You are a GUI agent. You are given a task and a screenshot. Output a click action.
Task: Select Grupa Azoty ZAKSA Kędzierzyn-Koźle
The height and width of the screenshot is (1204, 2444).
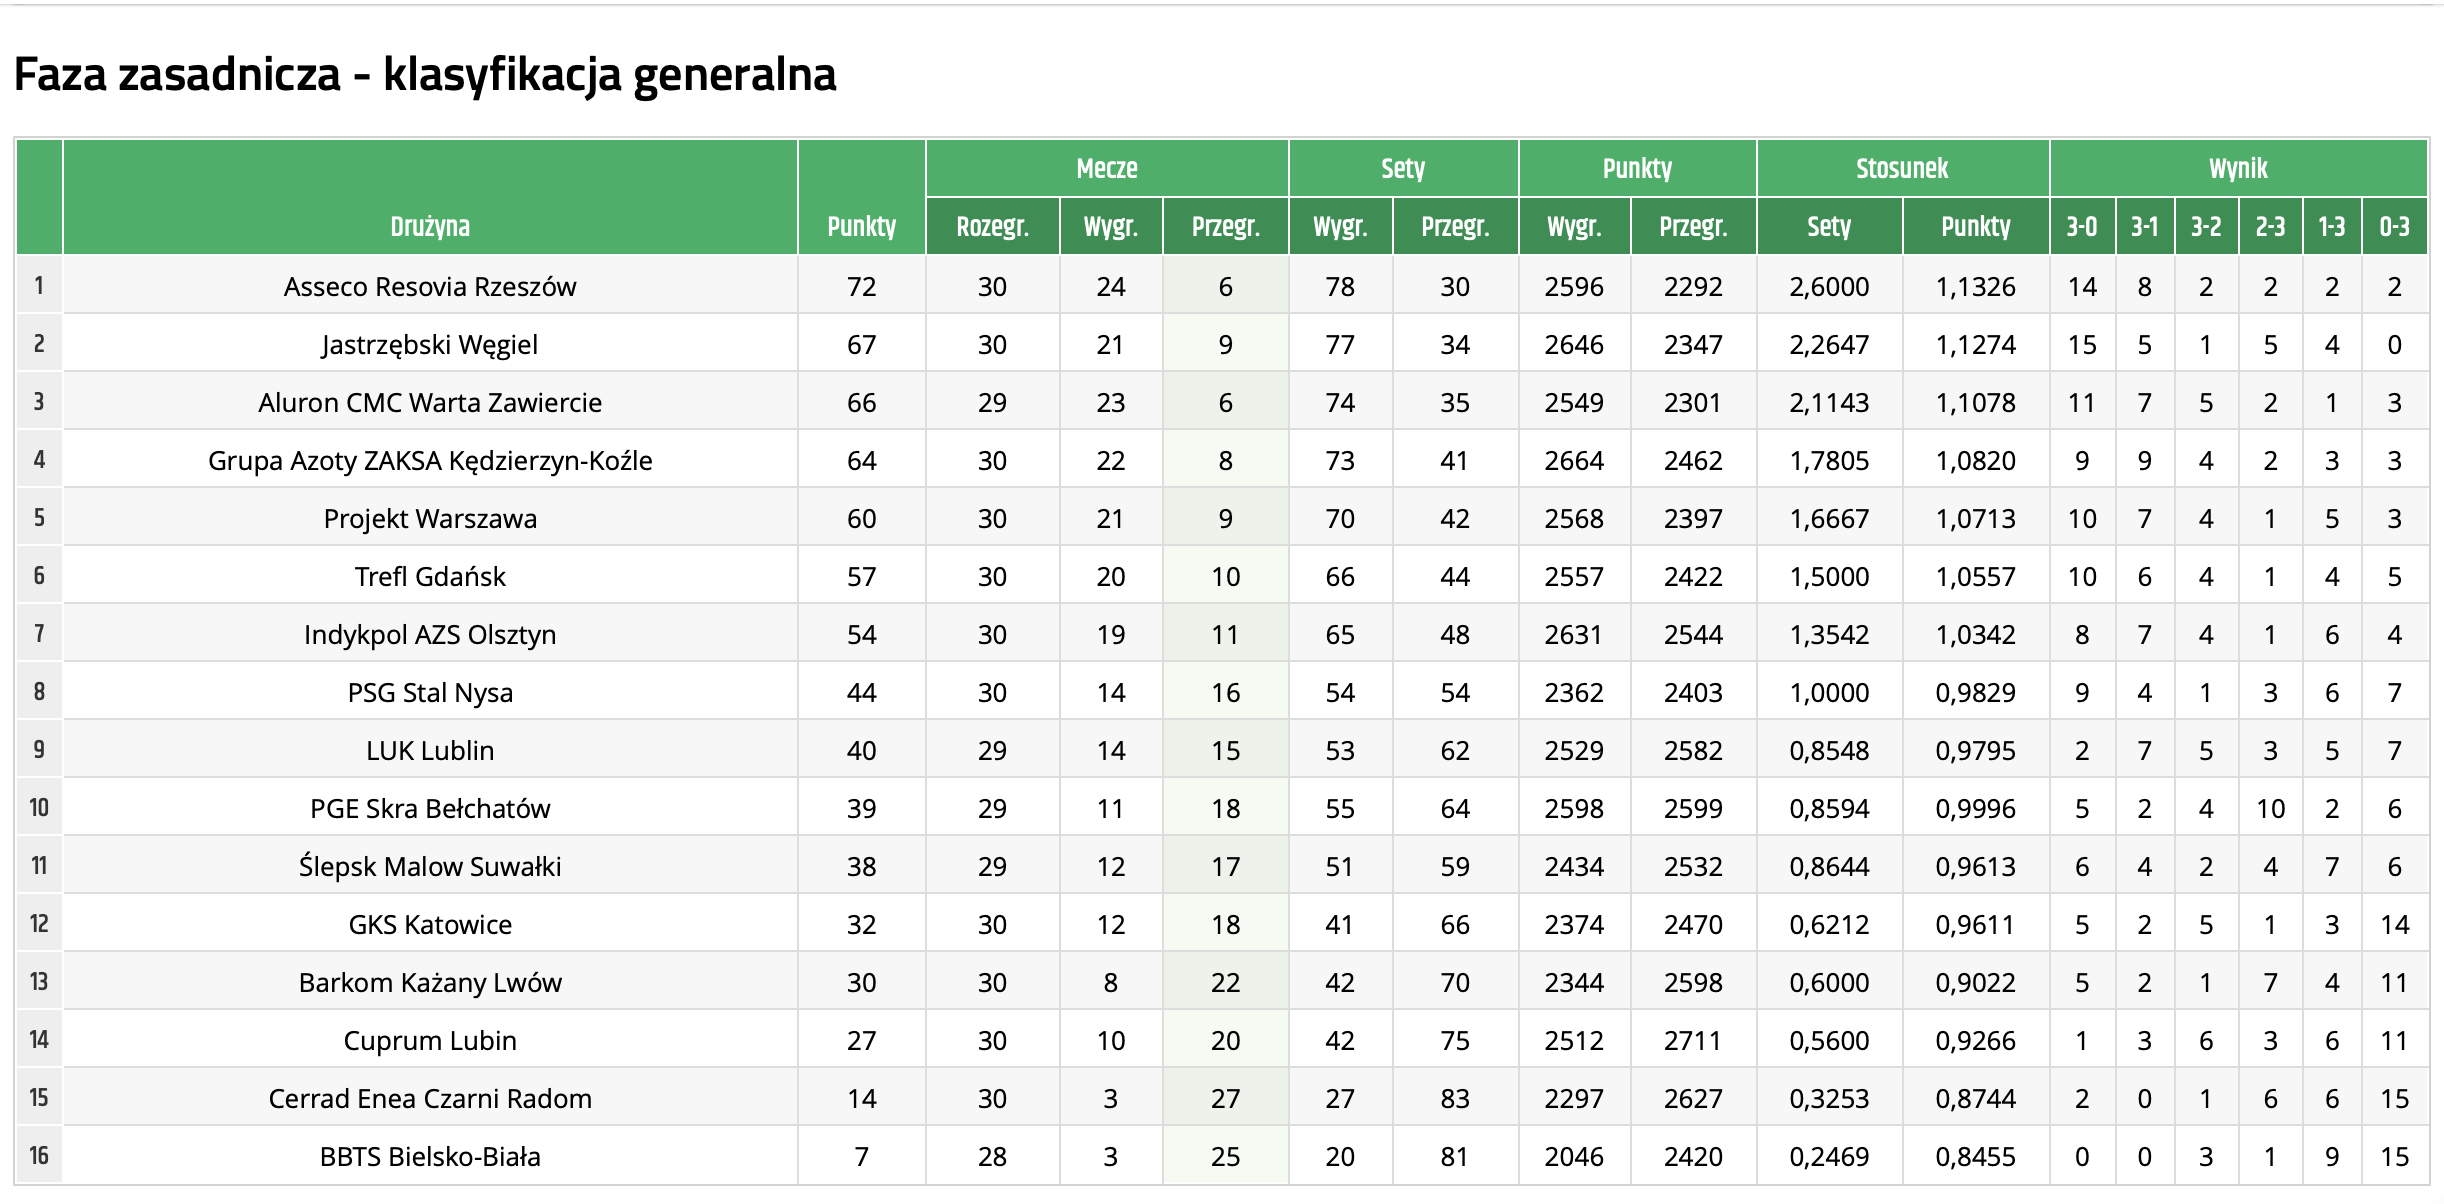430,461
